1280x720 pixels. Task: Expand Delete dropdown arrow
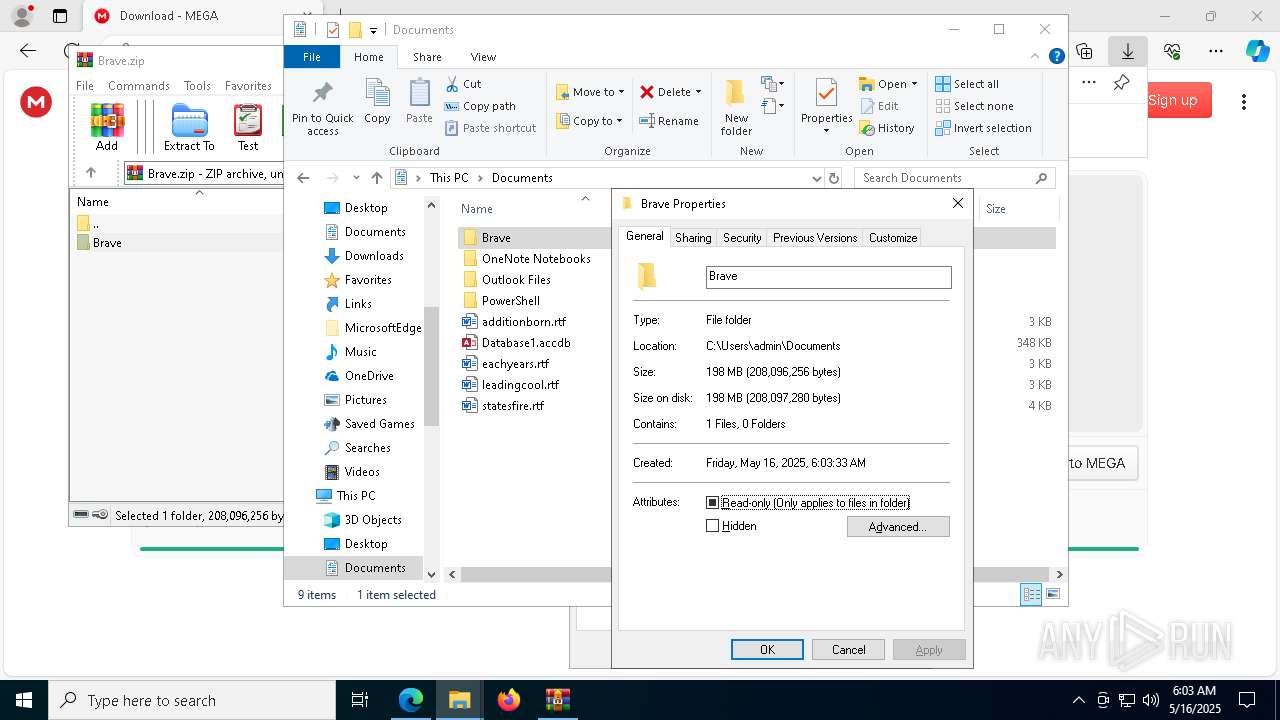click(x=698, y=92)
